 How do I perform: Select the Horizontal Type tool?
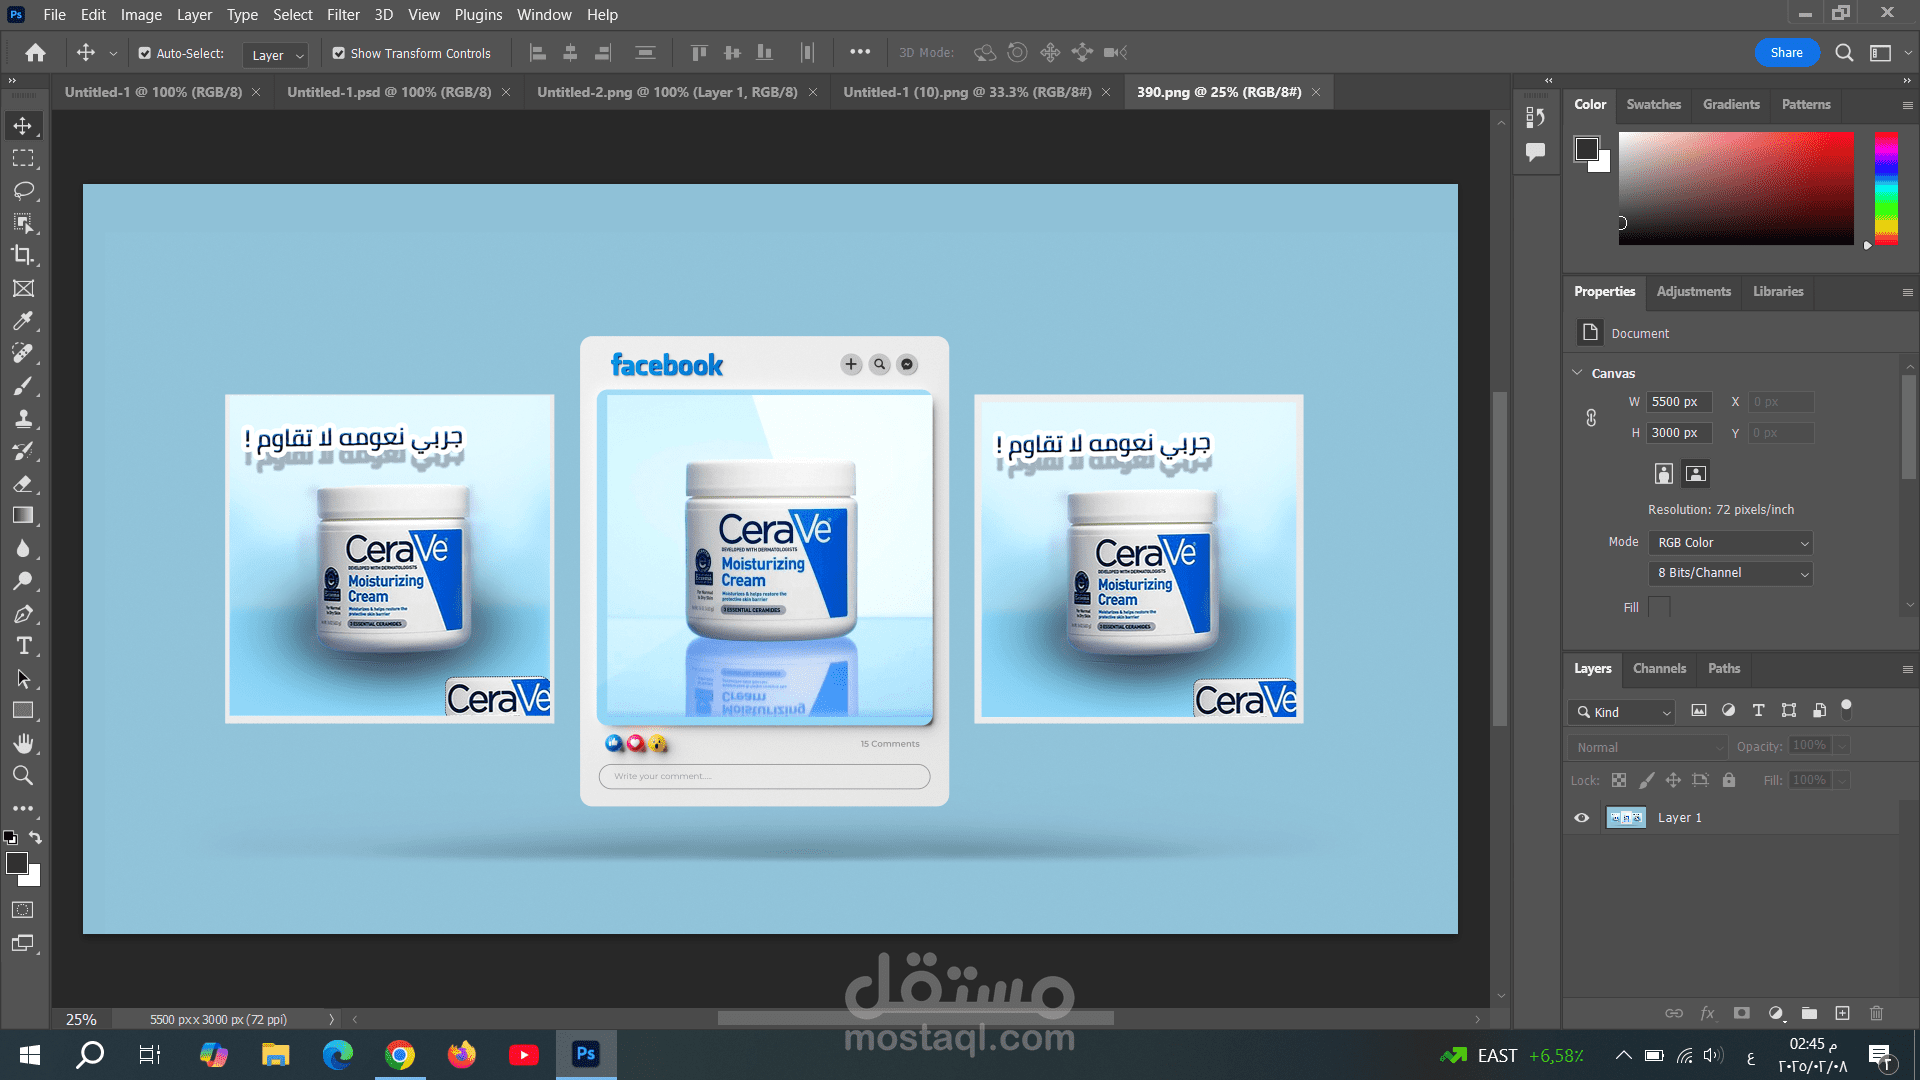[x=23, y=646]
